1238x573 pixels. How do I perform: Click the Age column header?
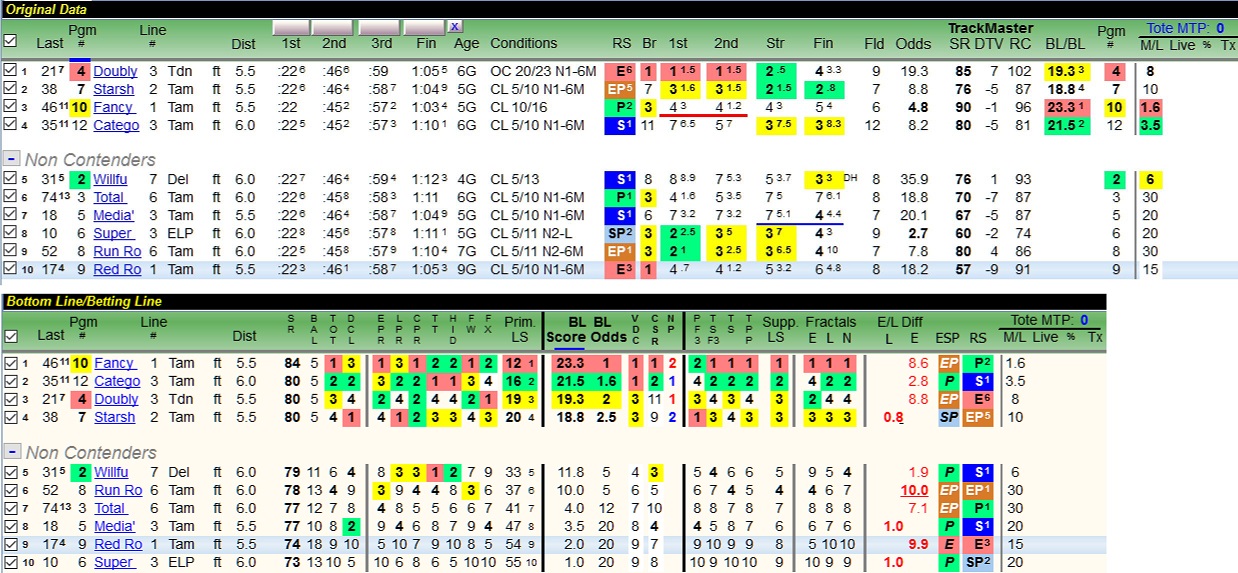point(466,43)
